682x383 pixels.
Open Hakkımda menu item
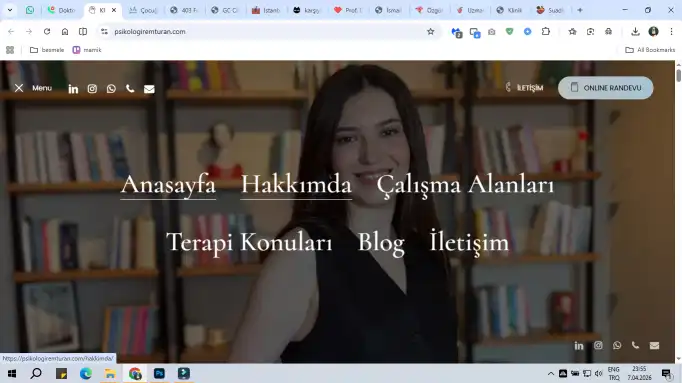(296, 185)
